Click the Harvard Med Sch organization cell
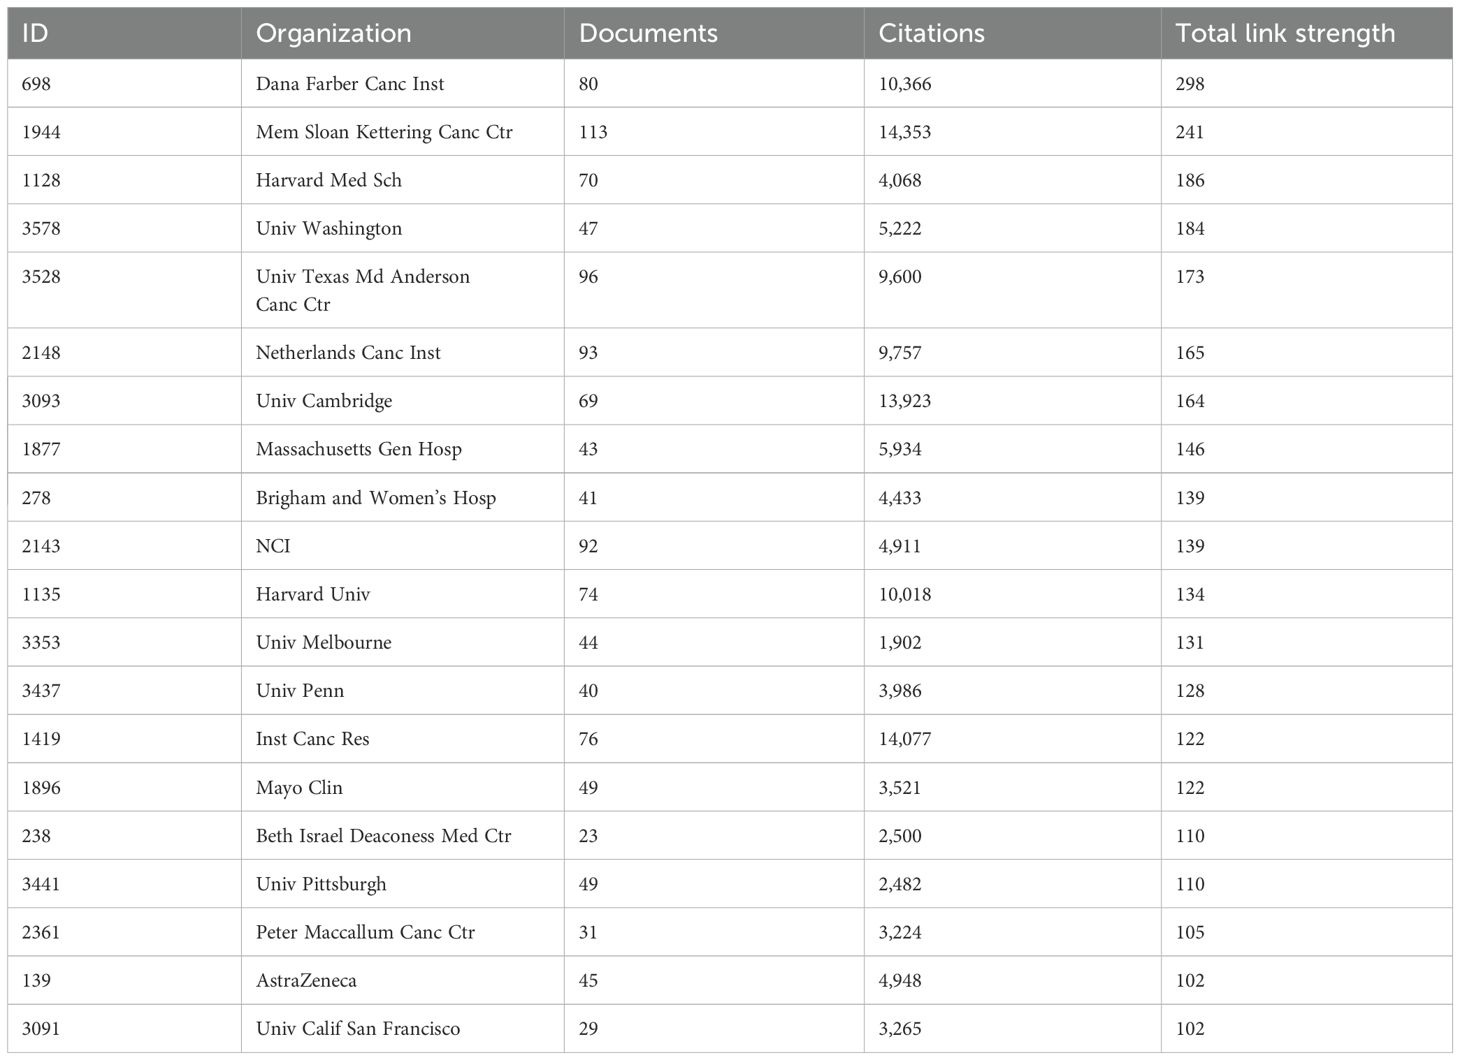 (402, 180)
